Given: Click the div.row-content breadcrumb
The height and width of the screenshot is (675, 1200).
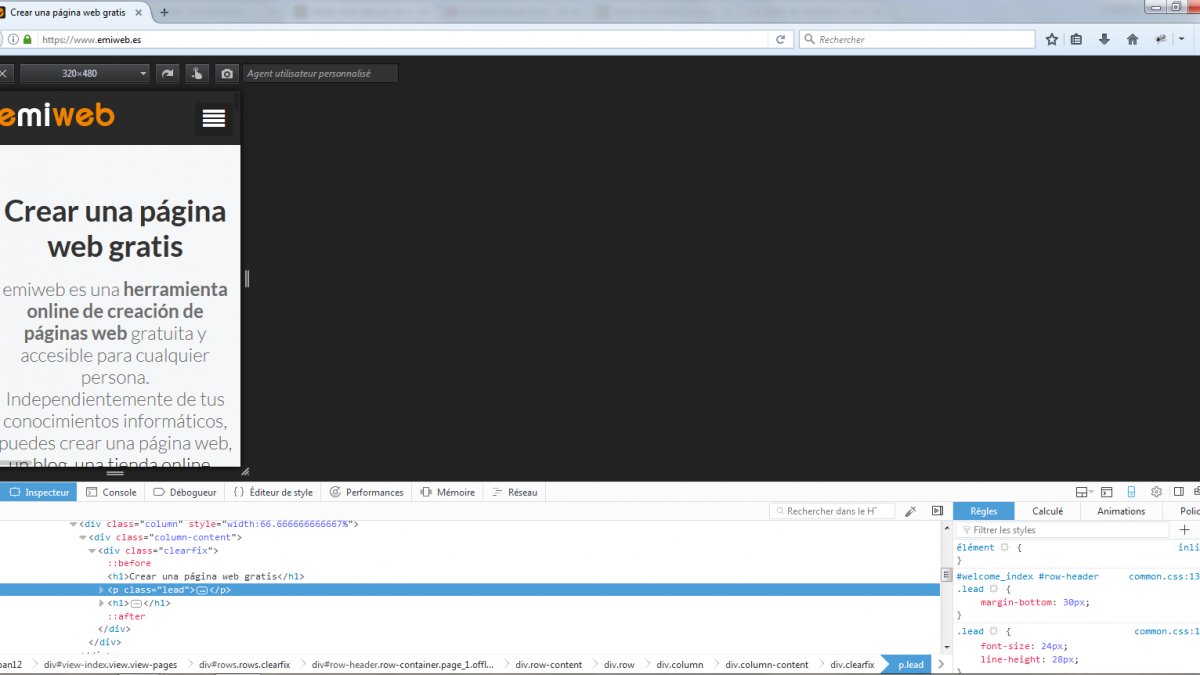Looking at the screenshot, I should (549, 665).
